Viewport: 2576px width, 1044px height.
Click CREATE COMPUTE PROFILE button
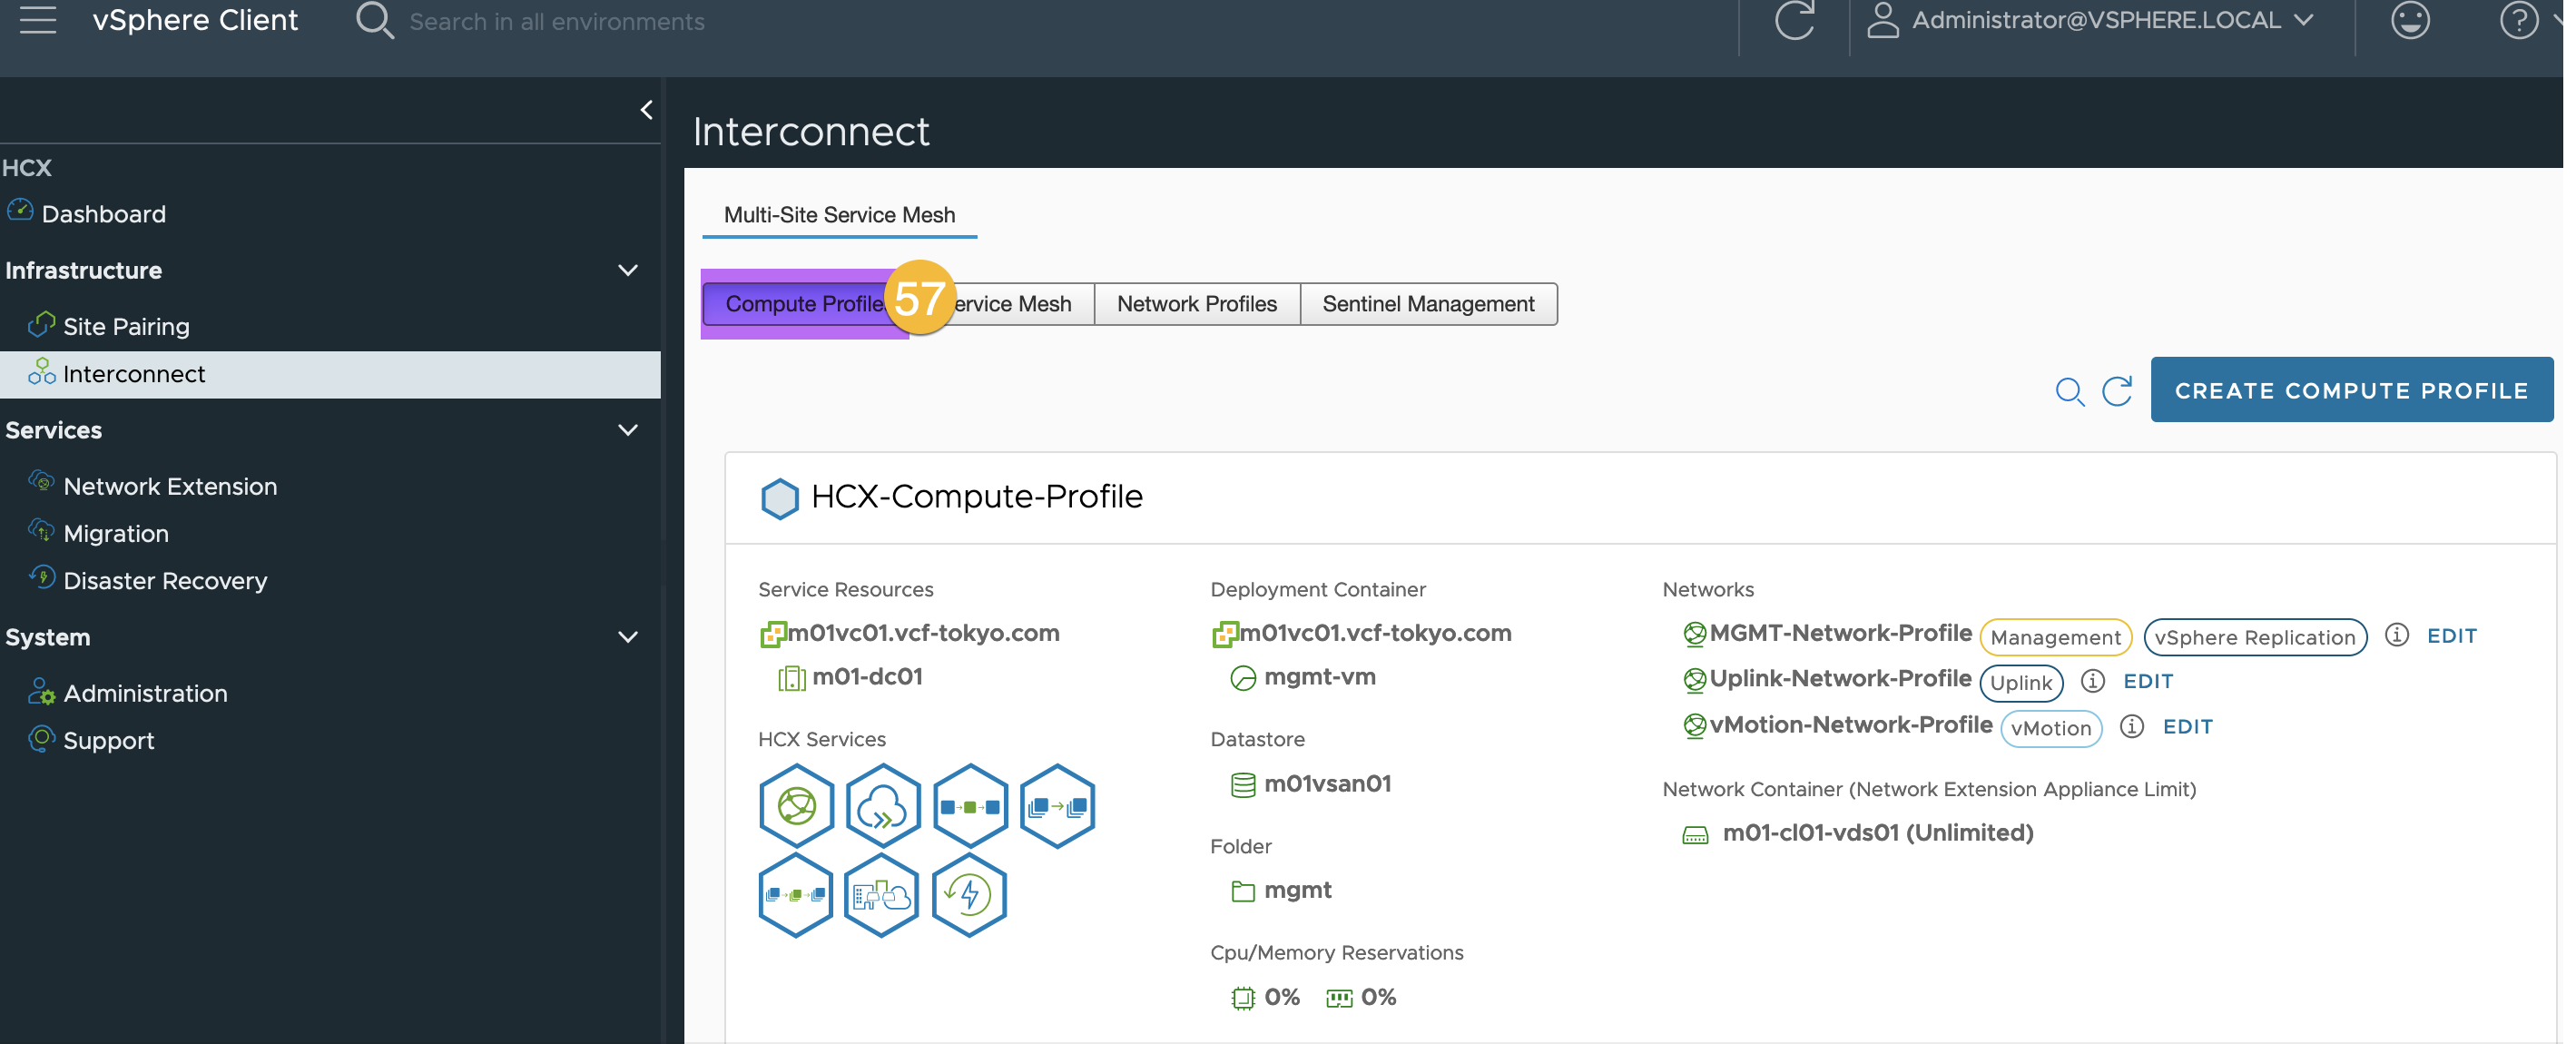2351,390
